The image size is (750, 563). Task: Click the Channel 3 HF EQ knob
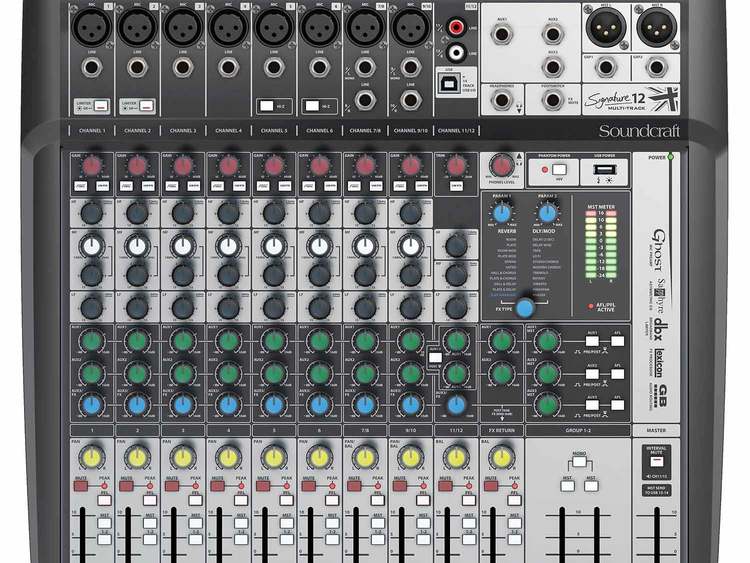[x=183, y=213]
